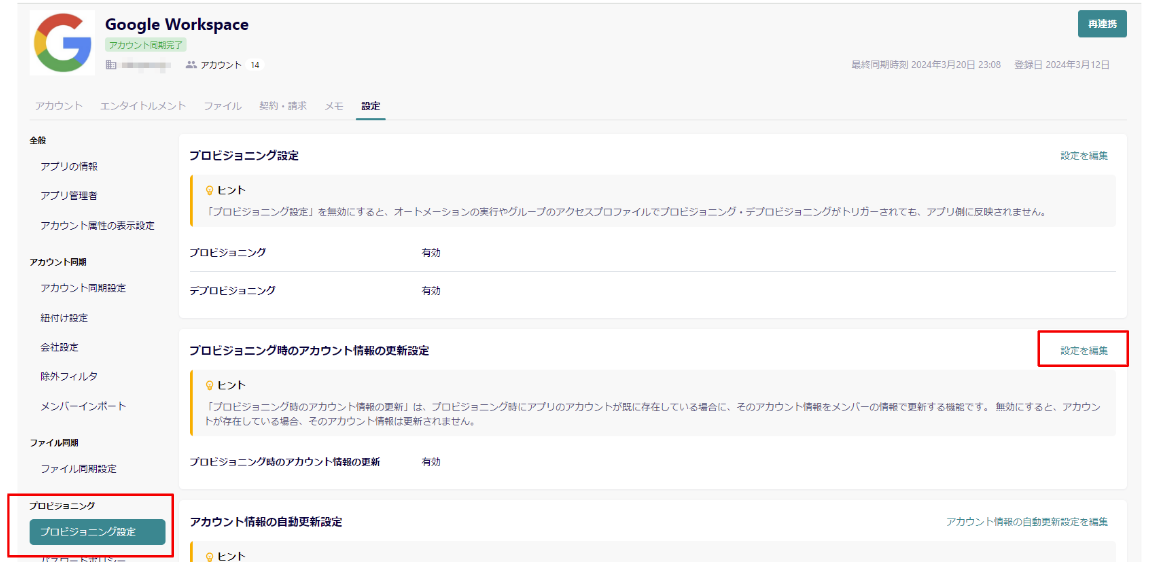Switch to the 契約・請求 tab

[x=283, y=106]
